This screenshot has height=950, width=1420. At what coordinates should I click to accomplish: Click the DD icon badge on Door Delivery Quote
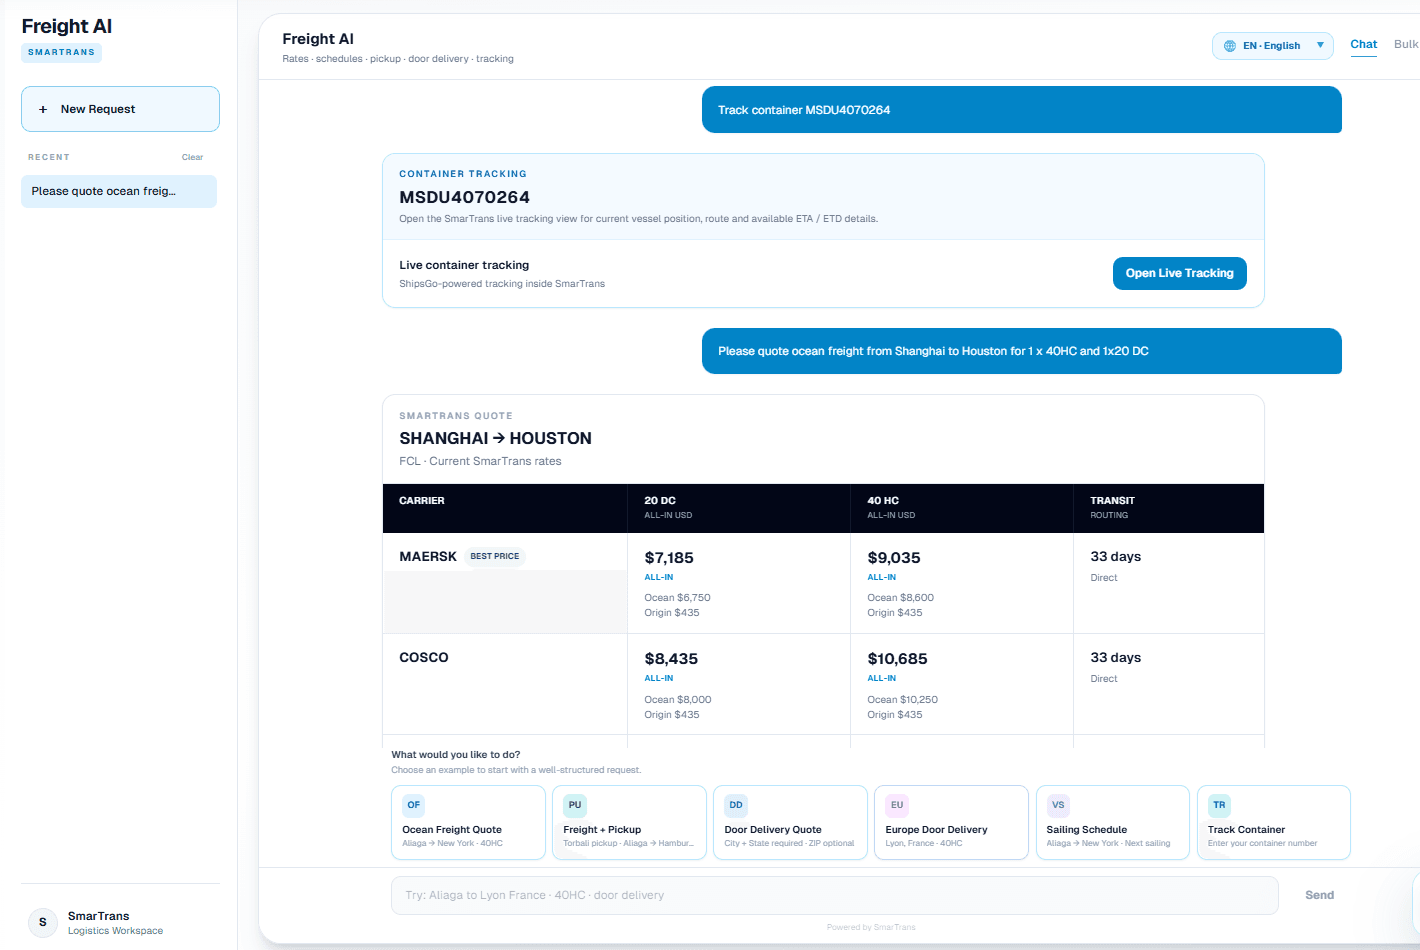[x=736, y=805]
